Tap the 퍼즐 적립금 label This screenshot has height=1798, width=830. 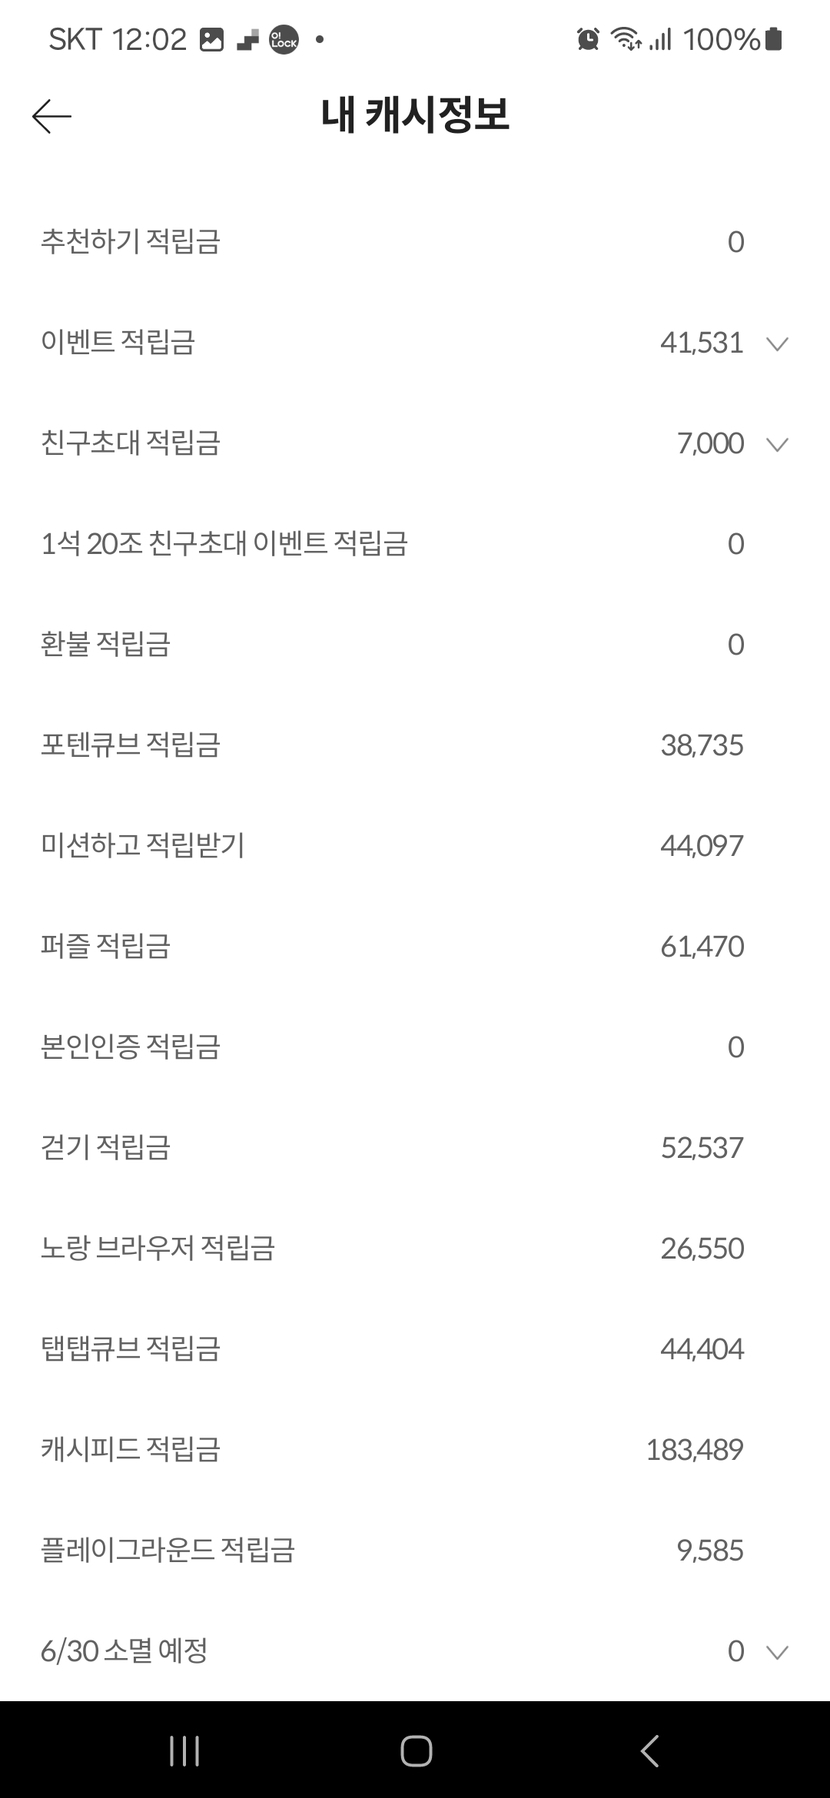coord(106,946)
